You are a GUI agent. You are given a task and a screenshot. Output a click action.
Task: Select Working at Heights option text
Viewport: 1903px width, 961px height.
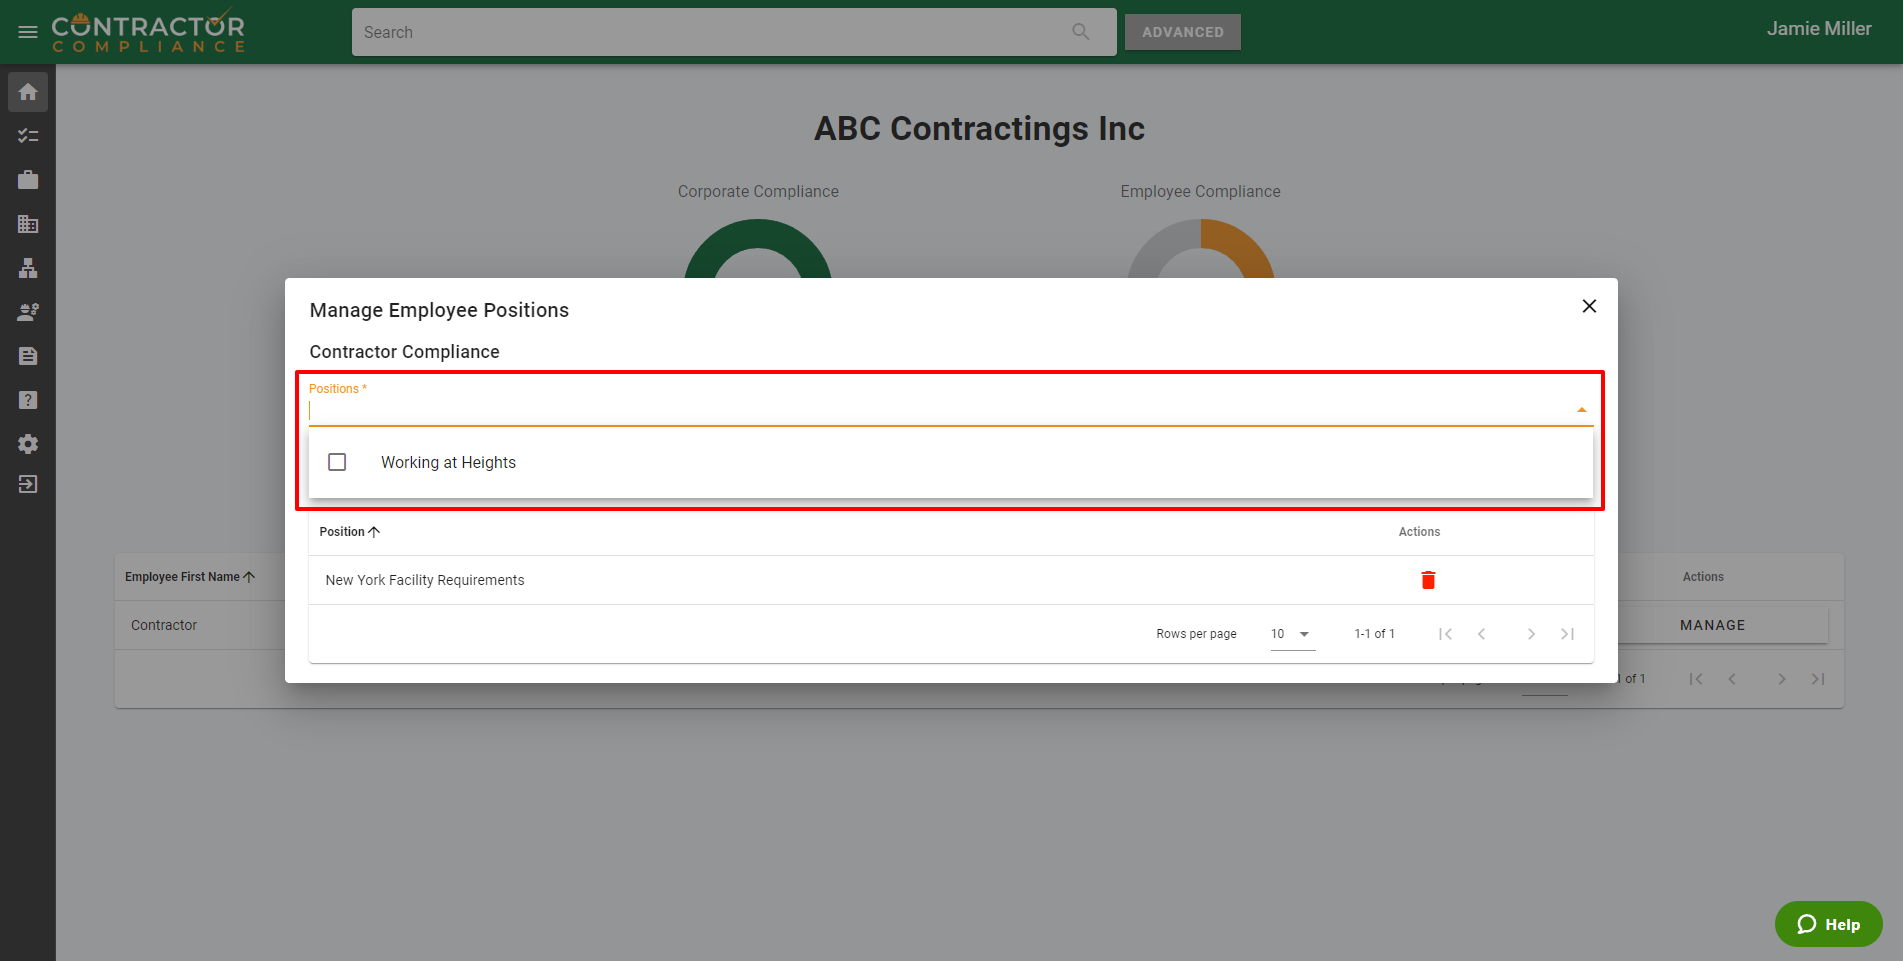(448, 462)
